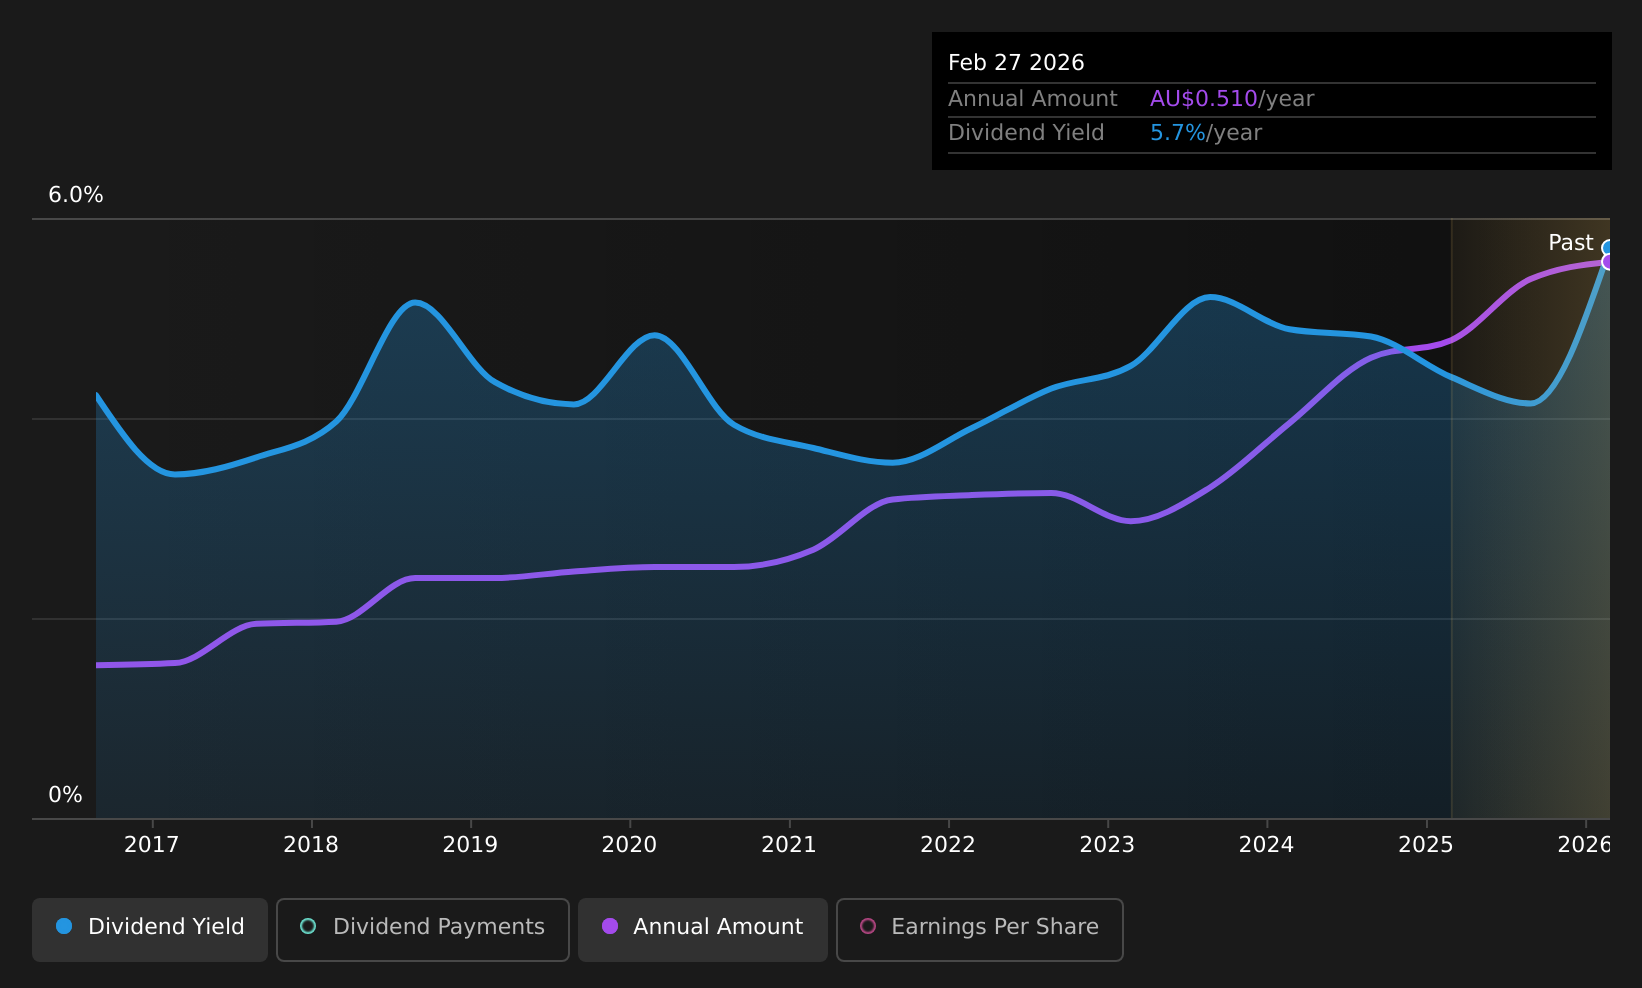Click the 6.0% y-axis label
This screenshot has height=988, width=1642.
pos(76,195)
